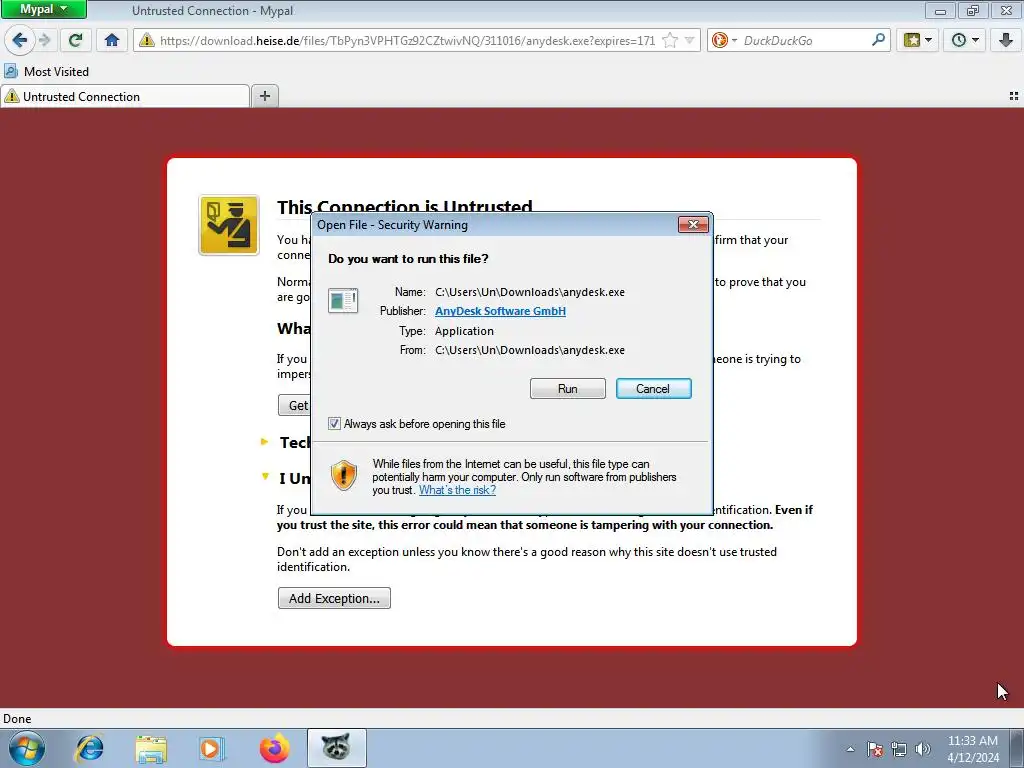Show downloads with the arrow icon
Screen dimensions: 1024x768
(1006, 40)
